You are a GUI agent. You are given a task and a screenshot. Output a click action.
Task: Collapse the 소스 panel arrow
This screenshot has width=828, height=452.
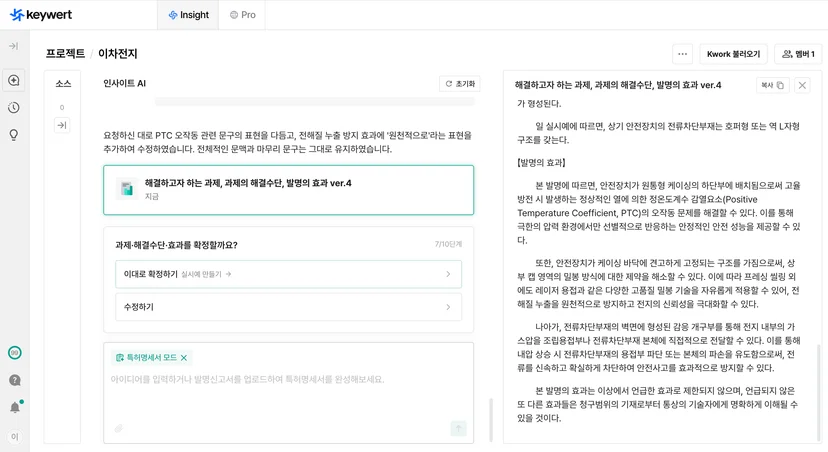tap(62, 125)
